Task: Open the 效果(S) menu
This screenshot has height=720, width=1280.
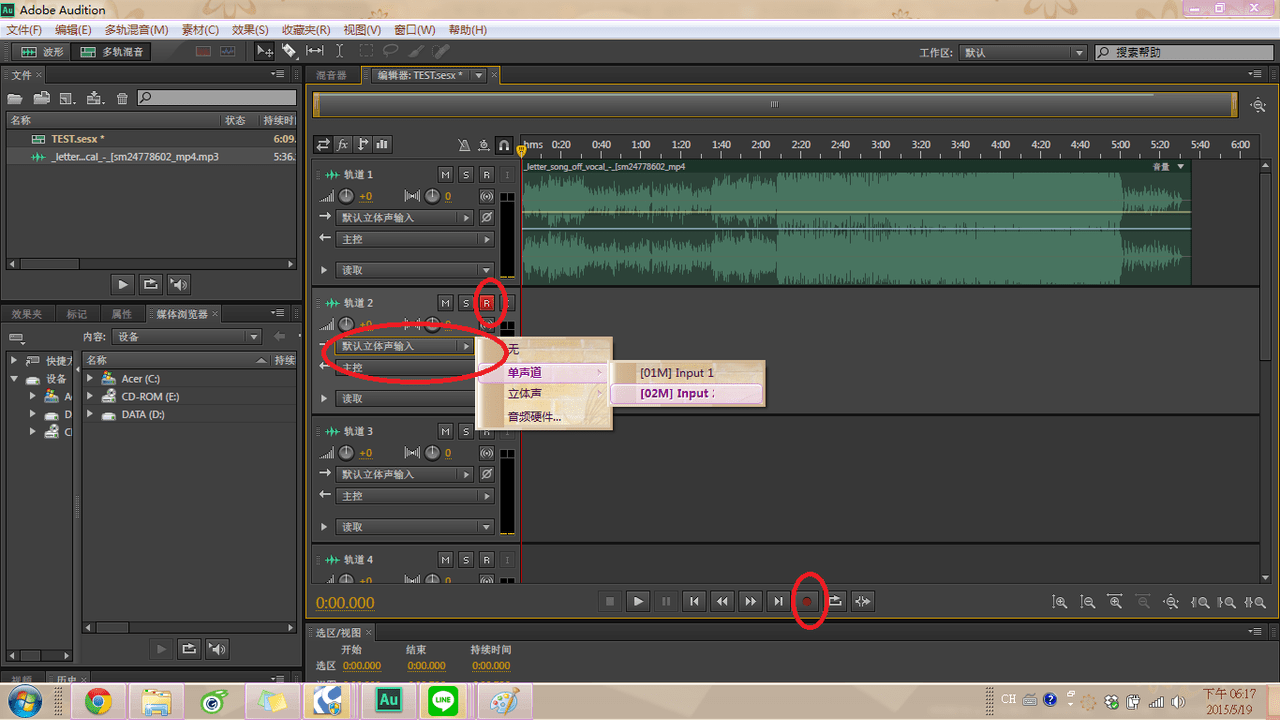Action: click(x=250, y=30)
